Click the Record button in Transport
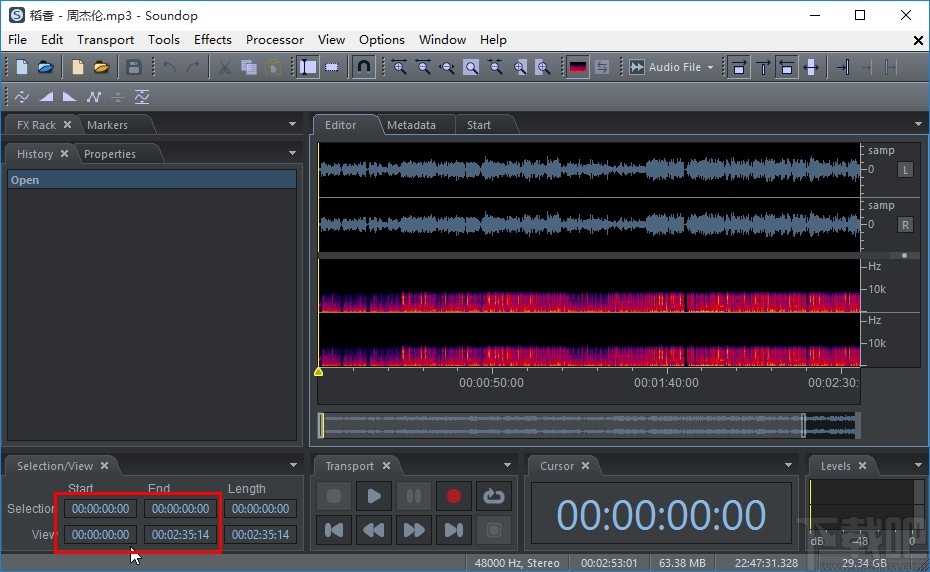930x572 pixels. tap(454, 496)
